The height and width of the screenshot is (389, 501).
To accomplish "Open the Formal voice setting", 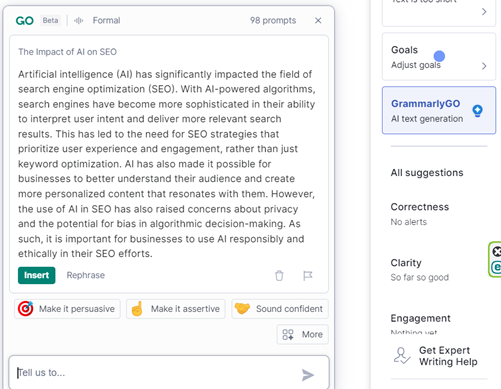I will click(106, 21).
